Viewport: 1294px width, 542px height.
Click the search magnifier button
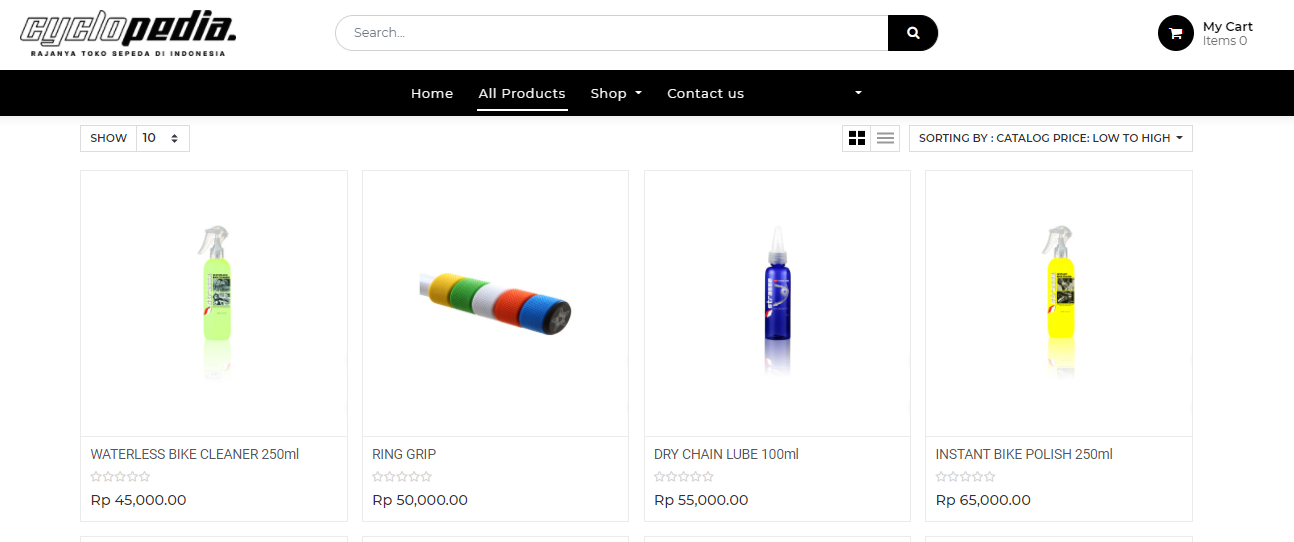pos(912,33)
